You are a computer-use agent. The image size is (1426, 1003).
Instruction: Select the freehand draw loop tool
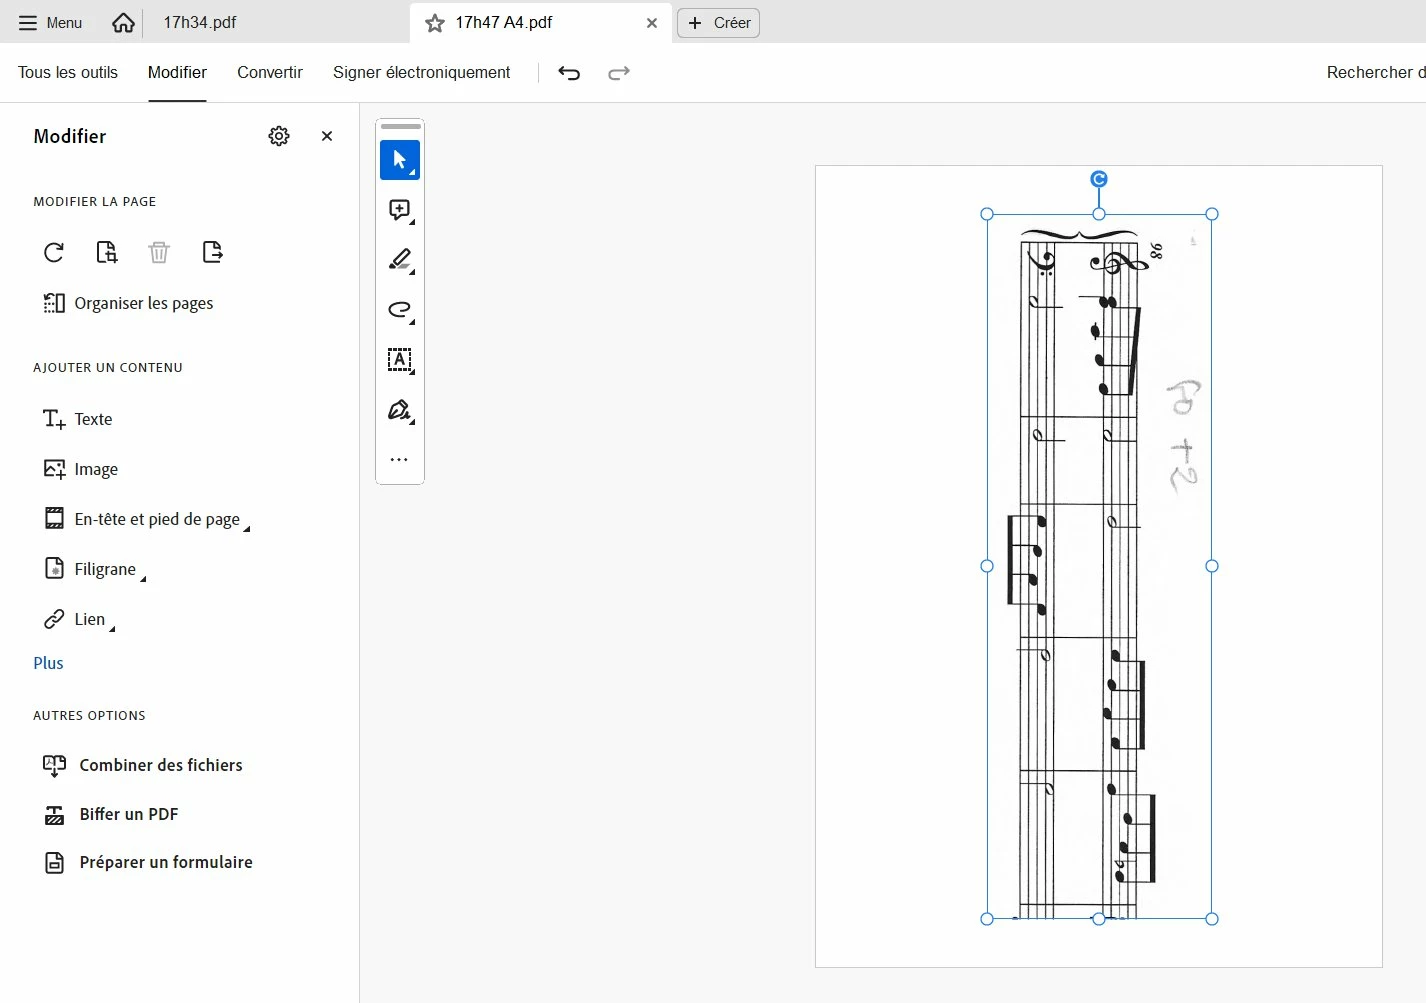400,310
